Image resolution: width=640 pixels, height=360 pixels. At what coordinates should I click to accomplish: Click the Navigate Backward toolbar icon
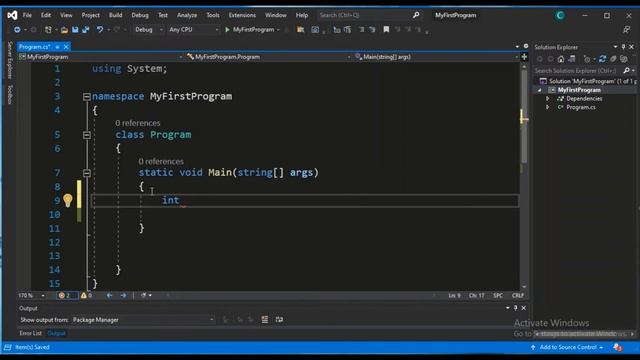17,30
